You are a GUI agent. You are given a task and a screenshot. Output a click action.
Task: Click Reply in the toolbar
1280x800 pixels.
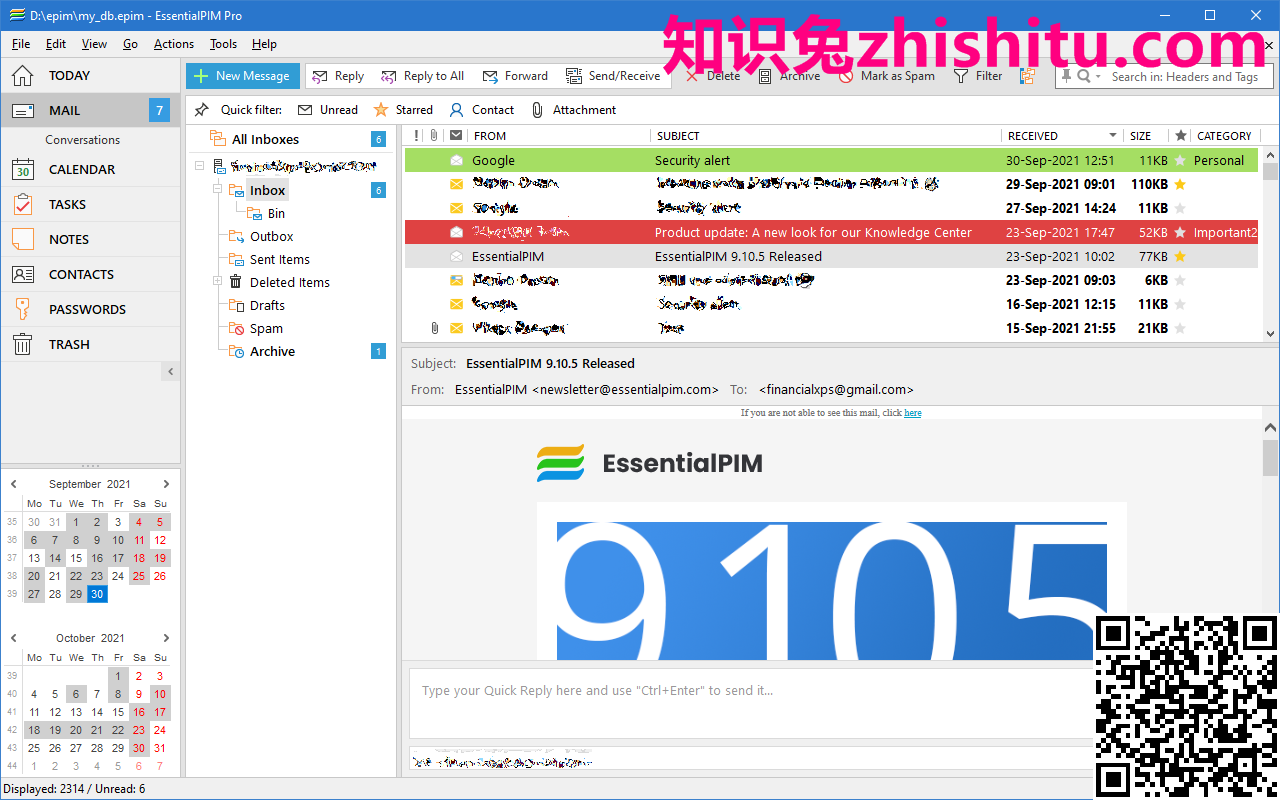click(338, 76)
